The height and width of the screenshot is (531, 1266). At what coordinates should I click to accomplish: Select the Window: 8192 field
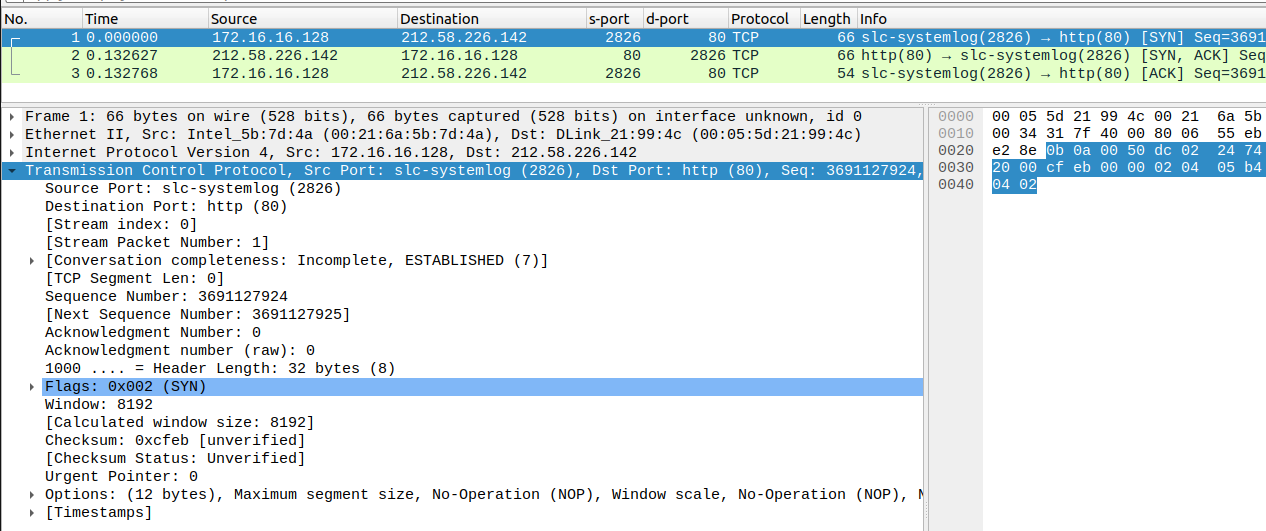click(98, 405)
